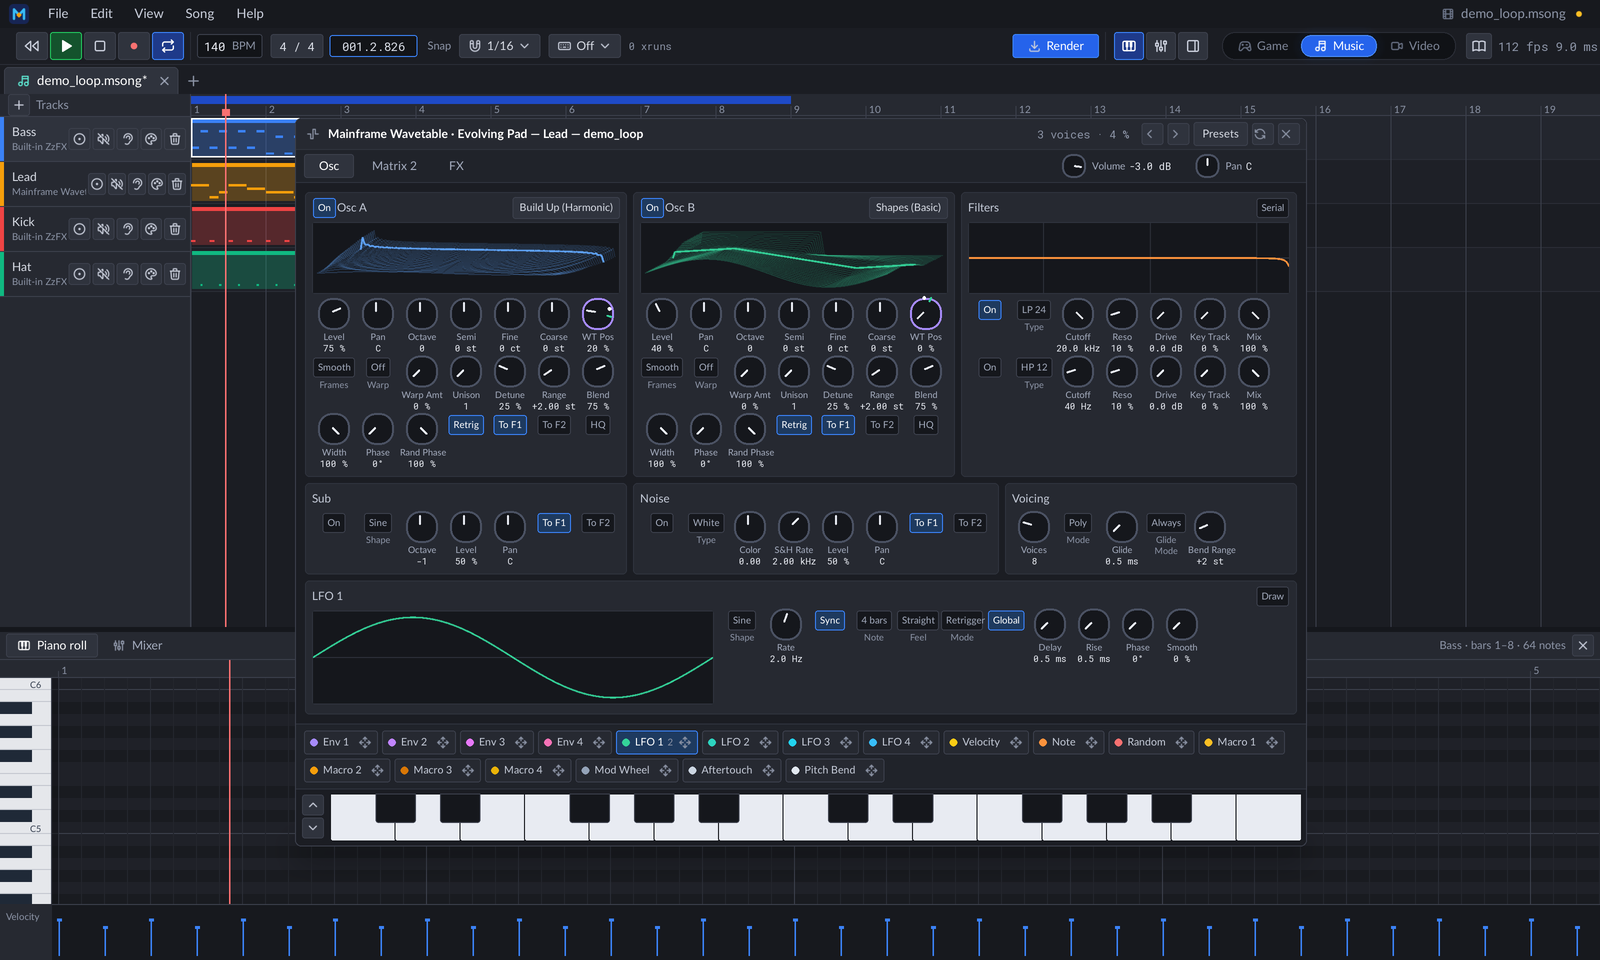Click the LFO 1 Draw button
The image size is (1600, 960).
point(1272,597)
